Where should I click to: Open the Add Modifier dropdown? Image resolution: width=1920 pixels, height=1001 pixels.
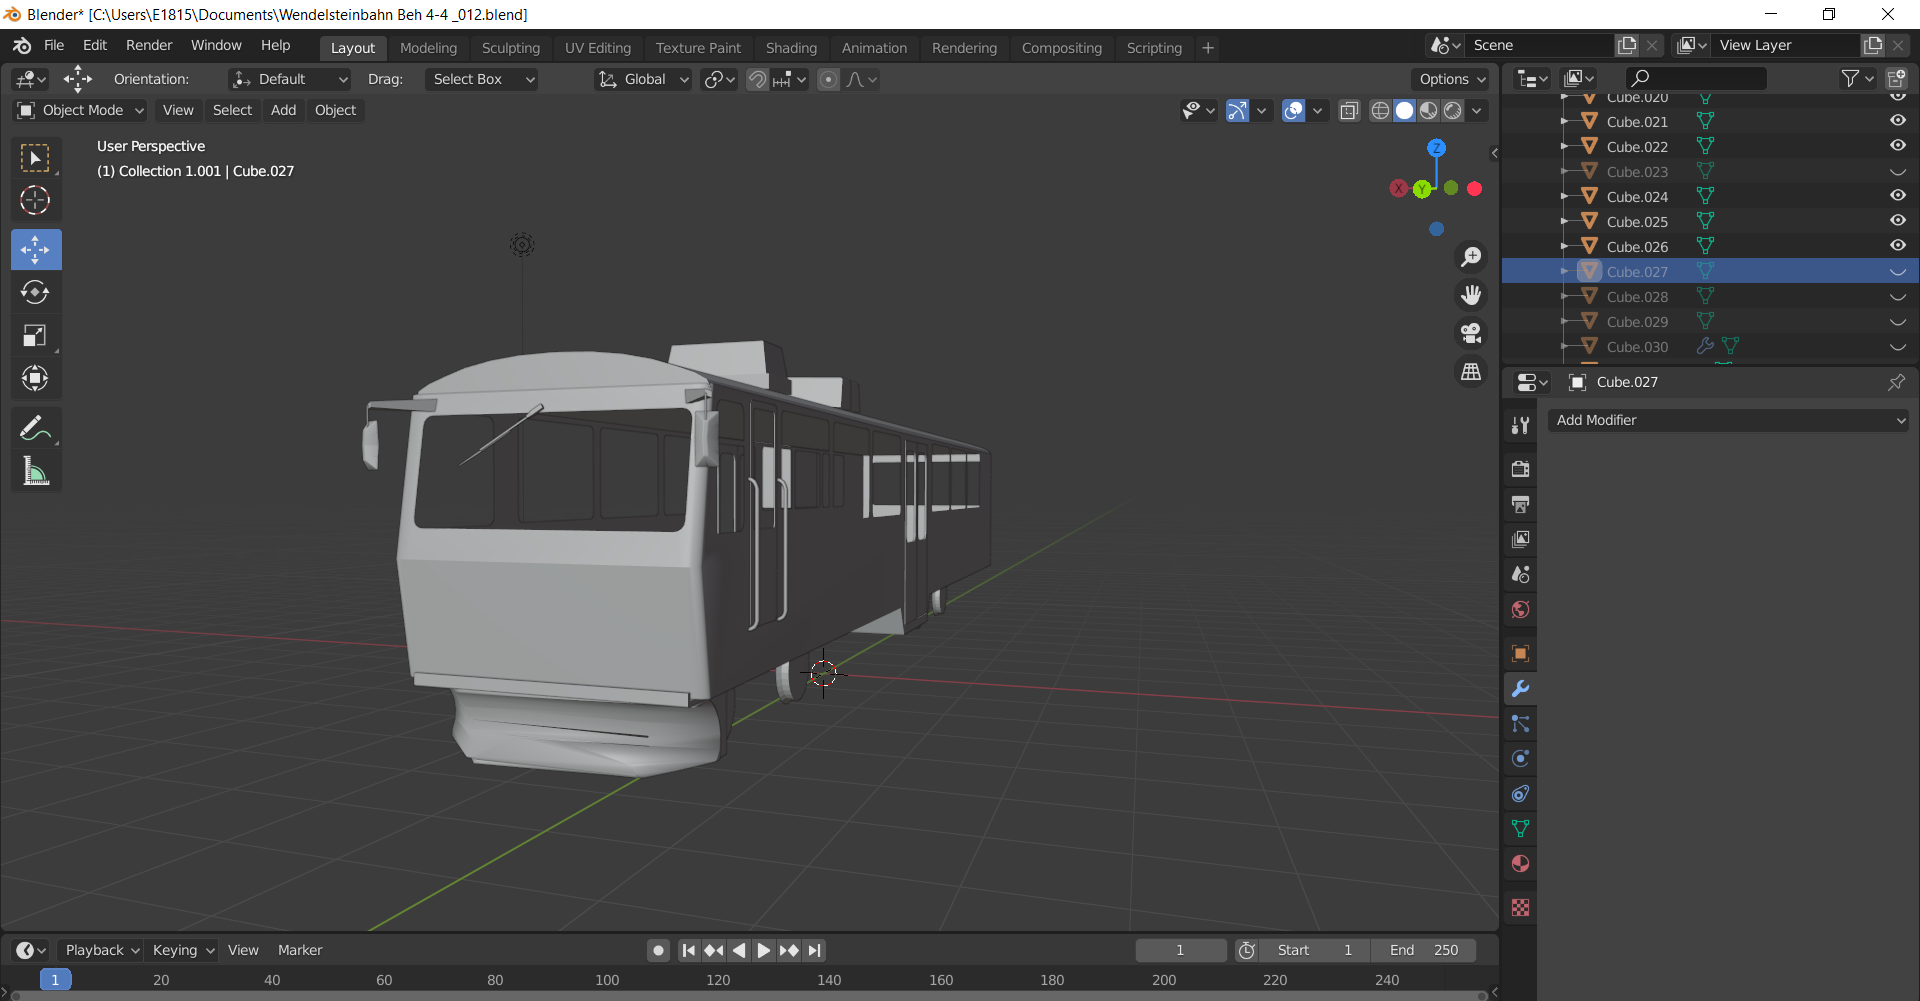coord(1728,420)
